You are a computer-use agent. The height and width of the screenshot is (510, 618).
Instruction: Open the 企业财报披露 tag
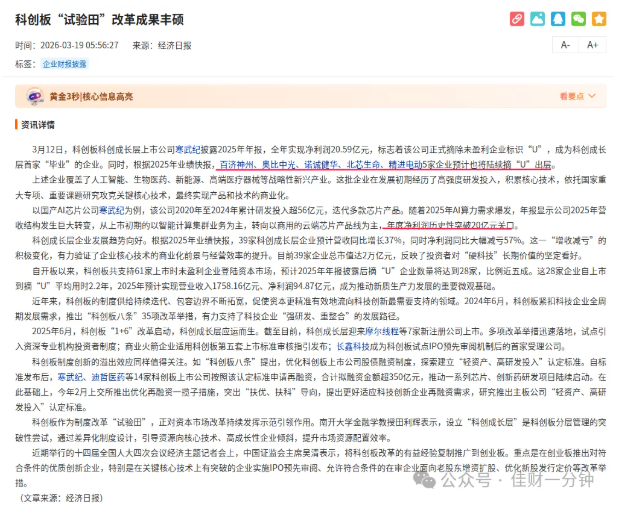[x=65, y=64]
